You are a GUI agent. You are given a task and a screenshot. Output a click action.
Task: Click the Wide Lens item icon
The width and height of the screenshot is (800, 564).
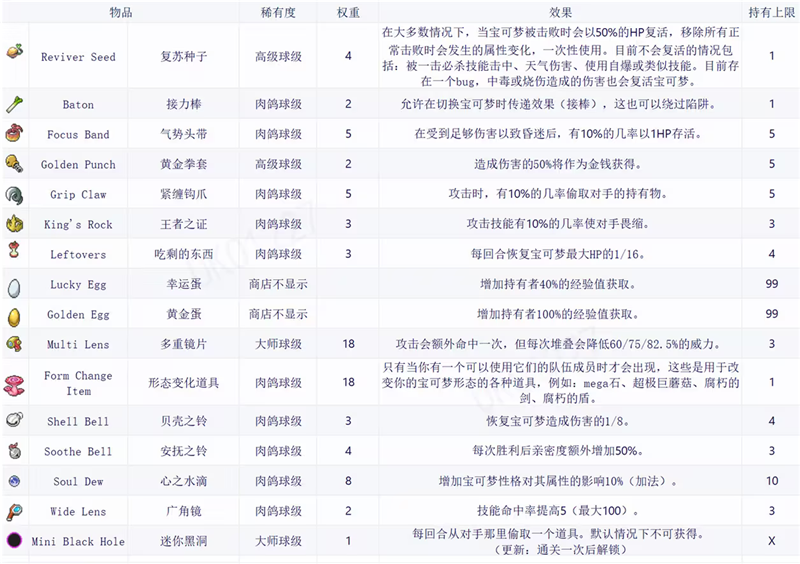click(x=14, y=511)
